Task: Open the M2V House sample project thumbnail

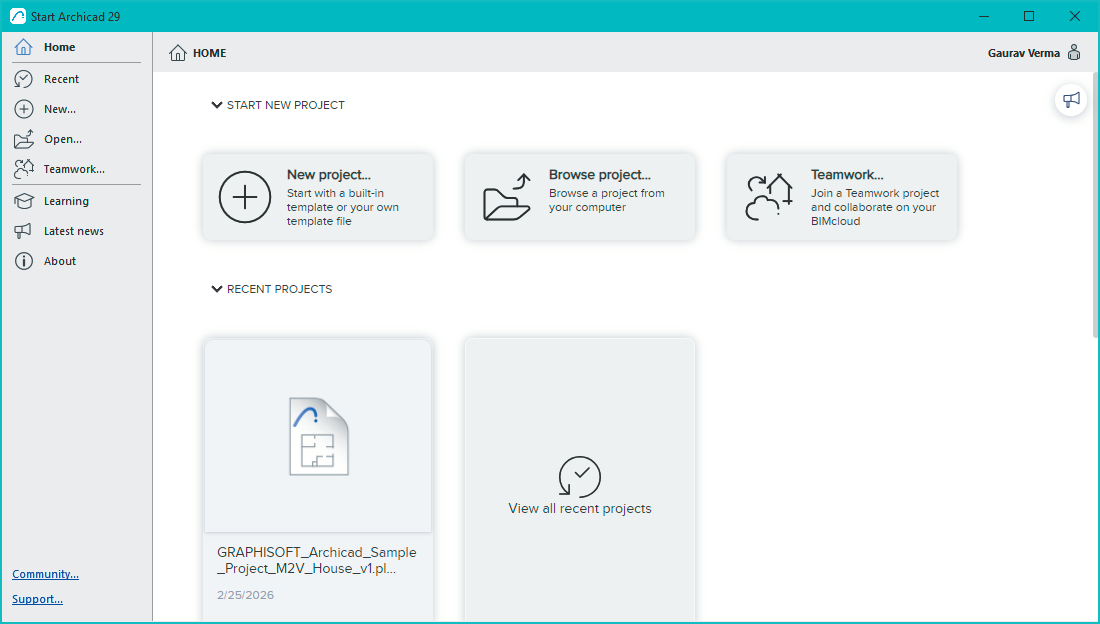Action: 318,436
